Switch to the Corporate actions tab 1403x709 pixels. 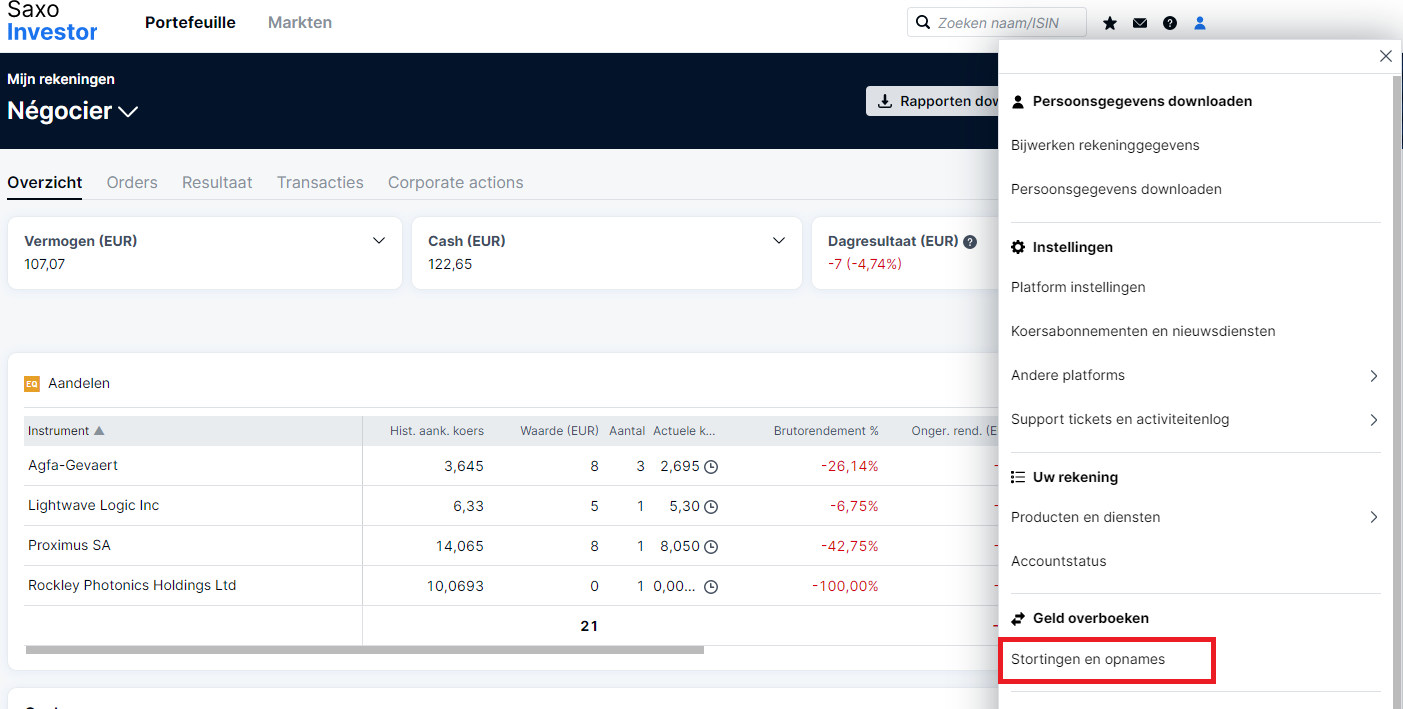pos(456,182)
